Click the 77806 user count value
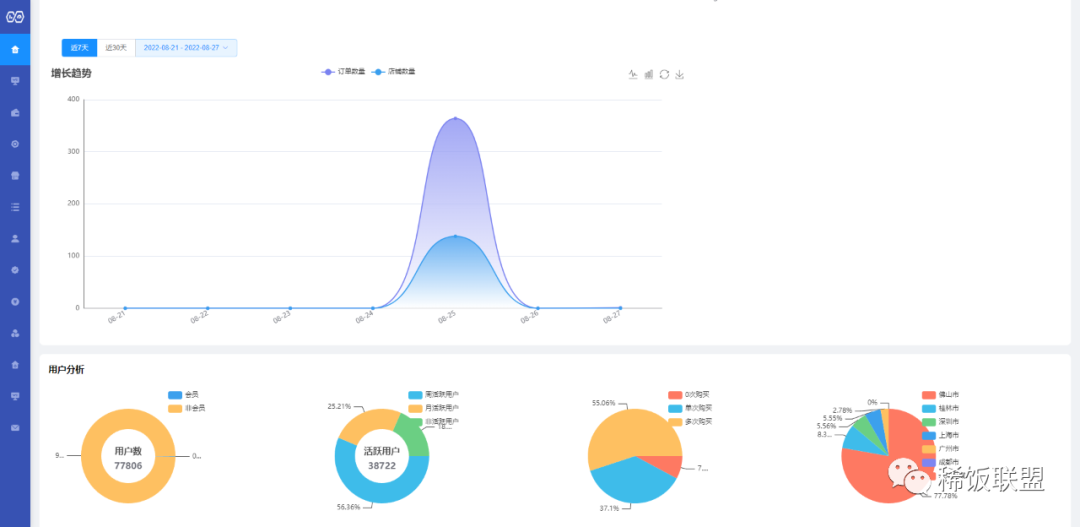This screenshot has height=527, width=1080. coord(128,466)
